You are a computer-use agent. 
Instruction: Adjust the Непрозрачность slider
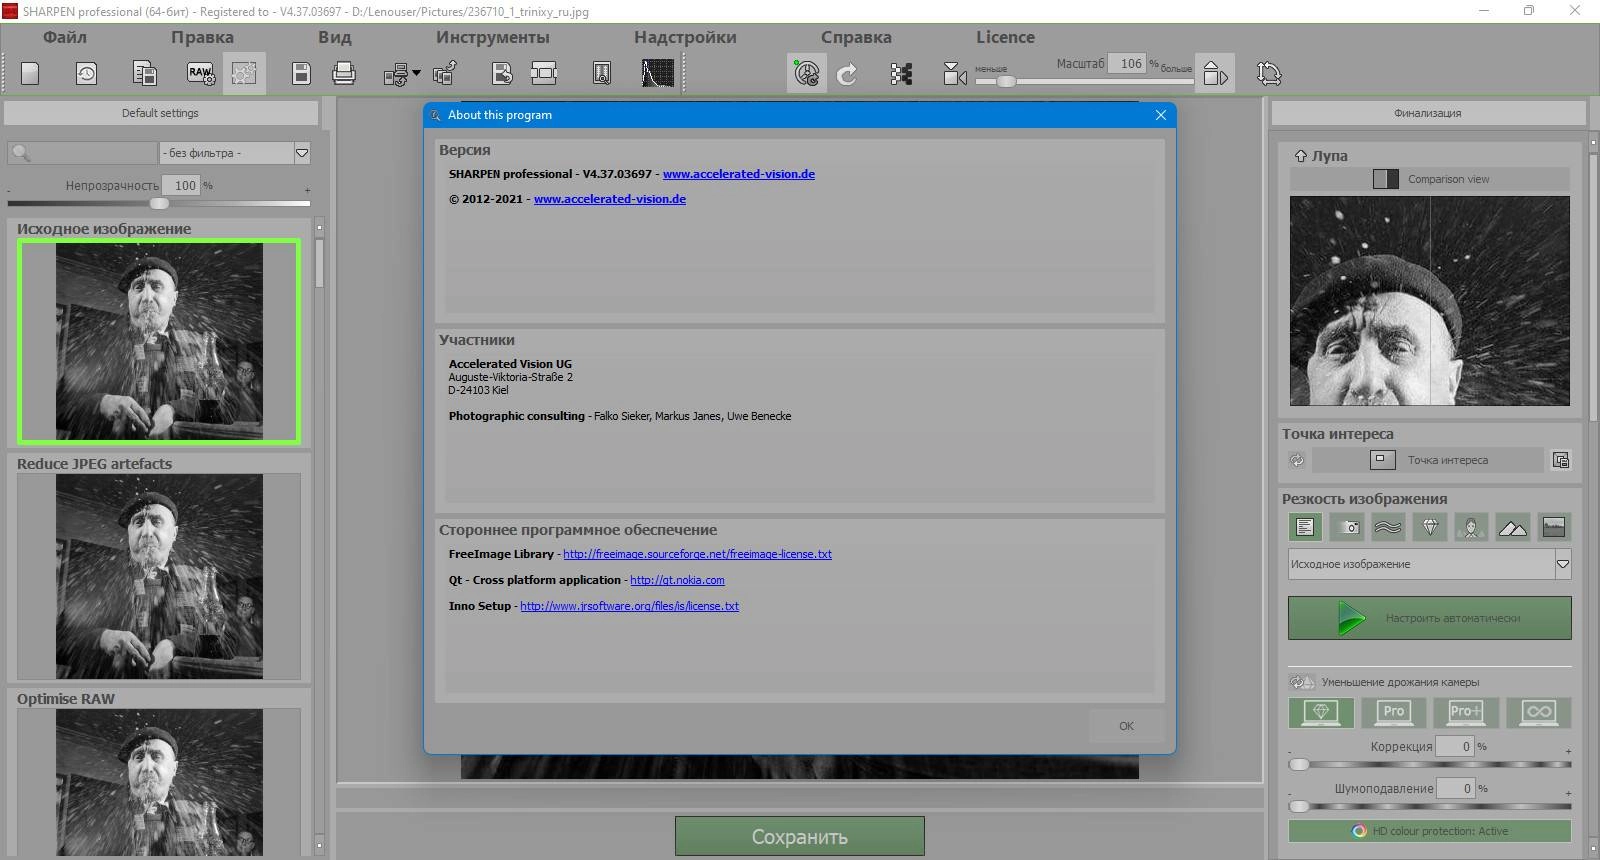tap(159, 203)
